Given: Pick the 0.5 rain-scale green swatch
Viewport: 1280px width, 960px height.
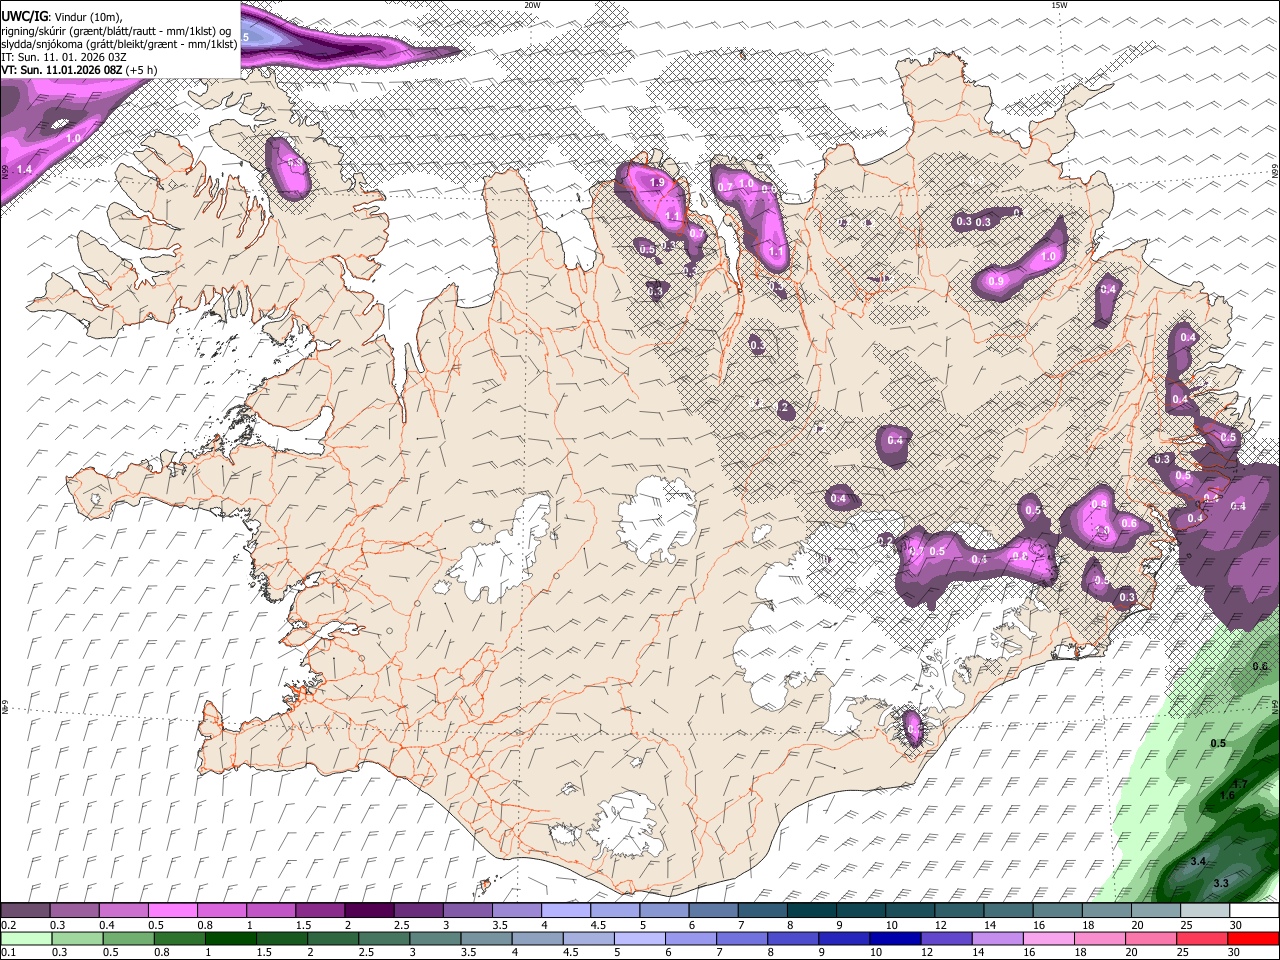Looking at the screenshot, I should [127, 938].
